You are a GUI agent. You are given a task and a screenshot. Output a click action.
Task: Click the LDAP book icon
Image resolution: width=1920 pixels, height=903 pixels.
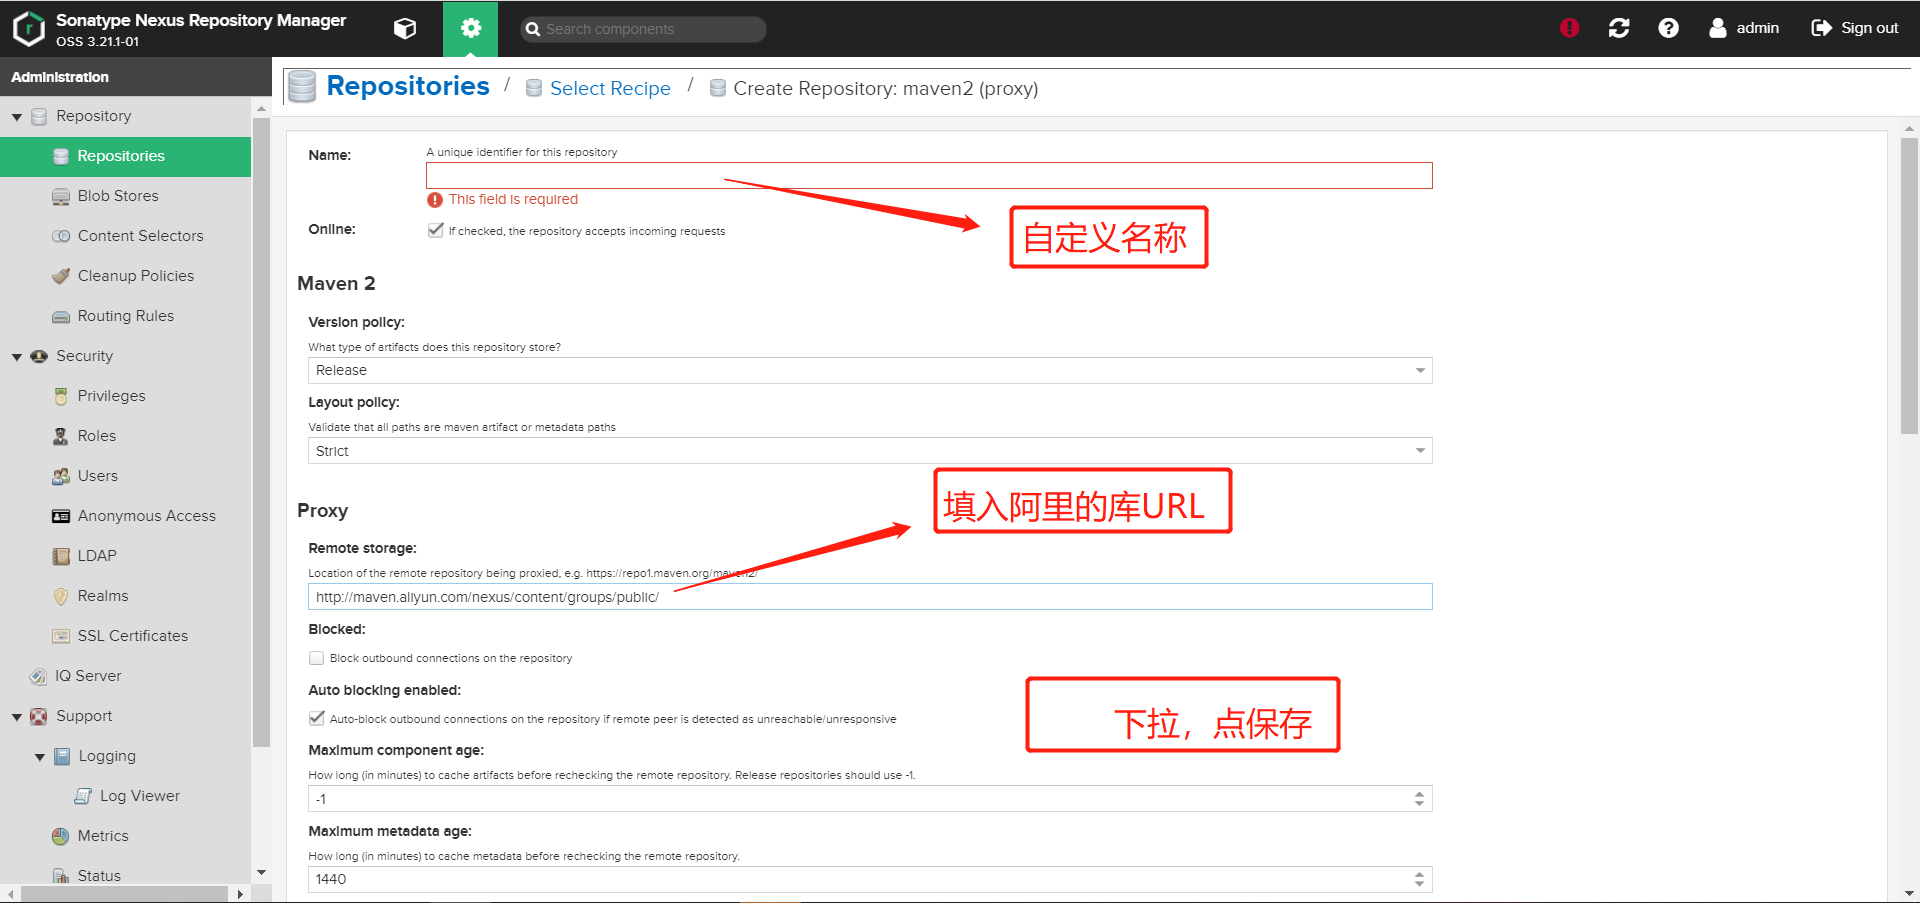(x=61, y=556)
